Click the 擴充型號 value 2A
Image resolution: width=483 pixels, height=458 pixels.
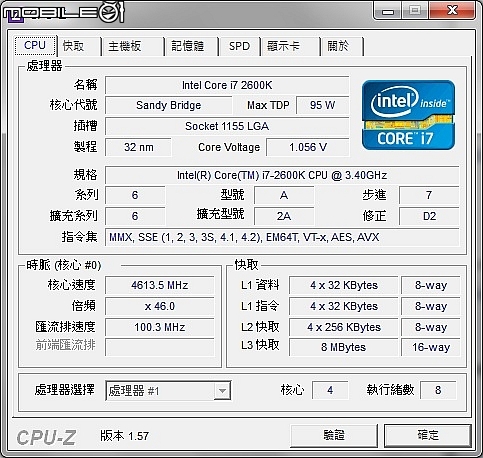click(x=284, y=216)
